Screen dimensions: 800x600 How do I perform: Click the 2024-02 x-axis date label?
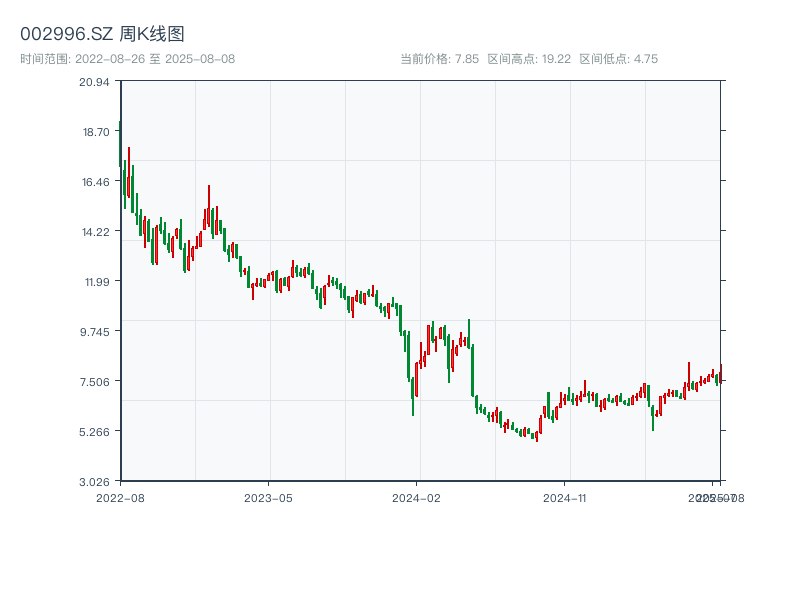click(417, 497)
